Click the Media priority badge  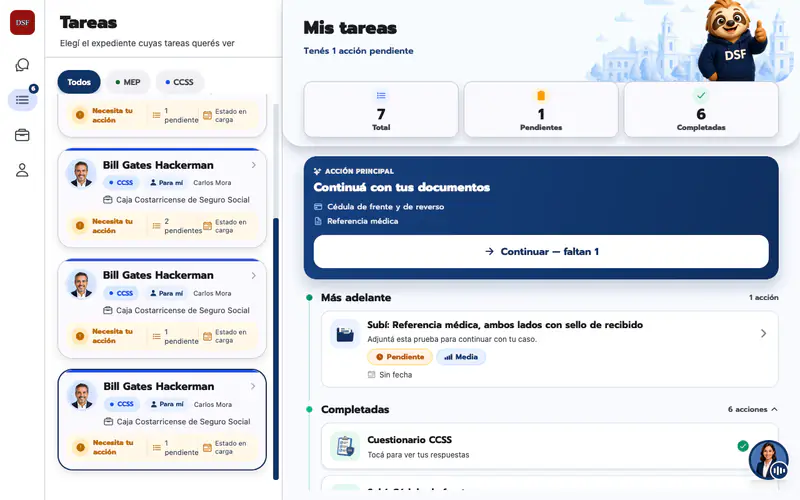coord(461,357)
